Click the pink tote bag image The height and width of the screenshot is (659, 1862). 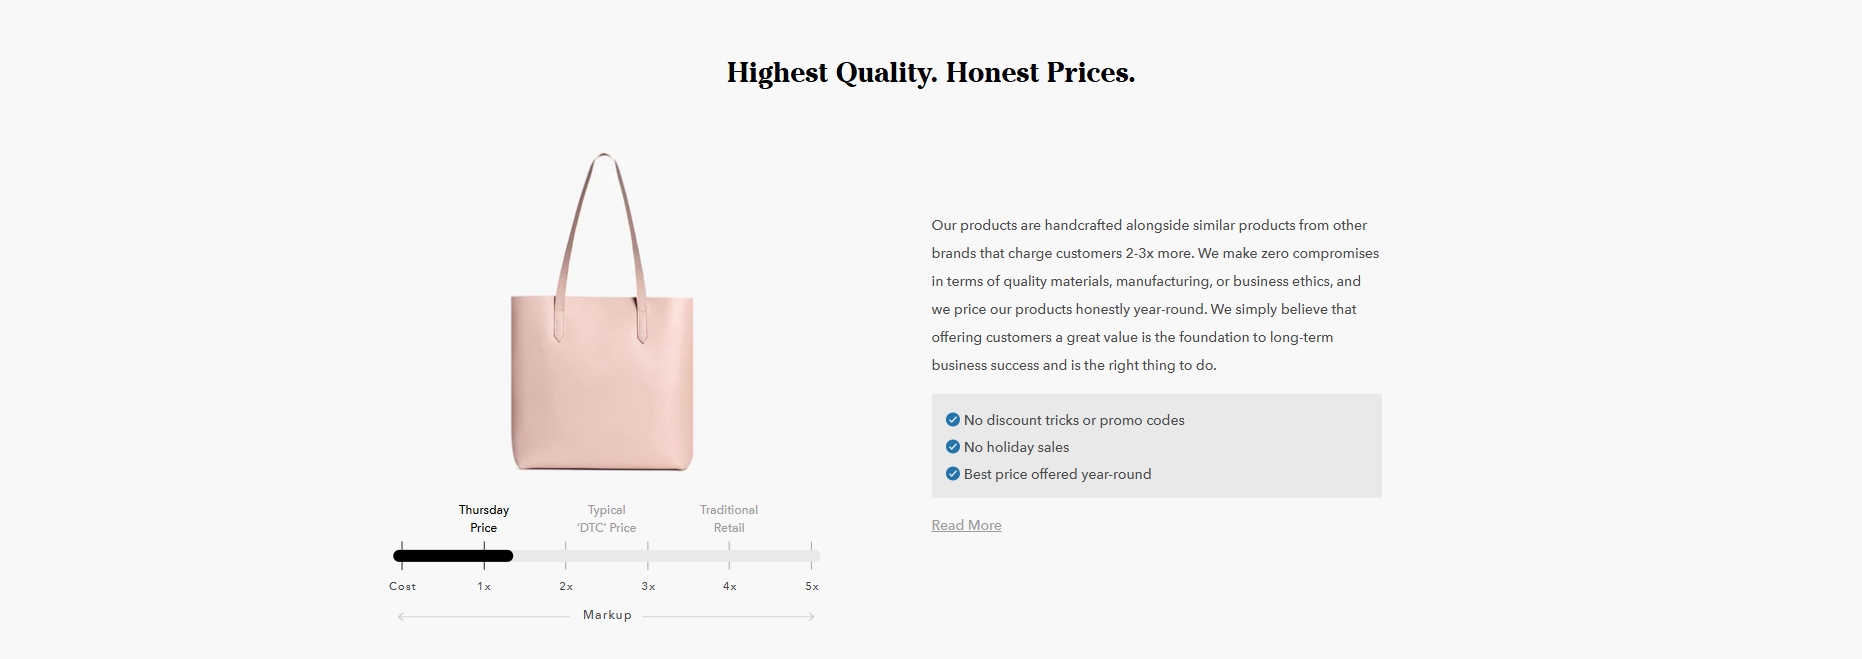coord(602,312)
